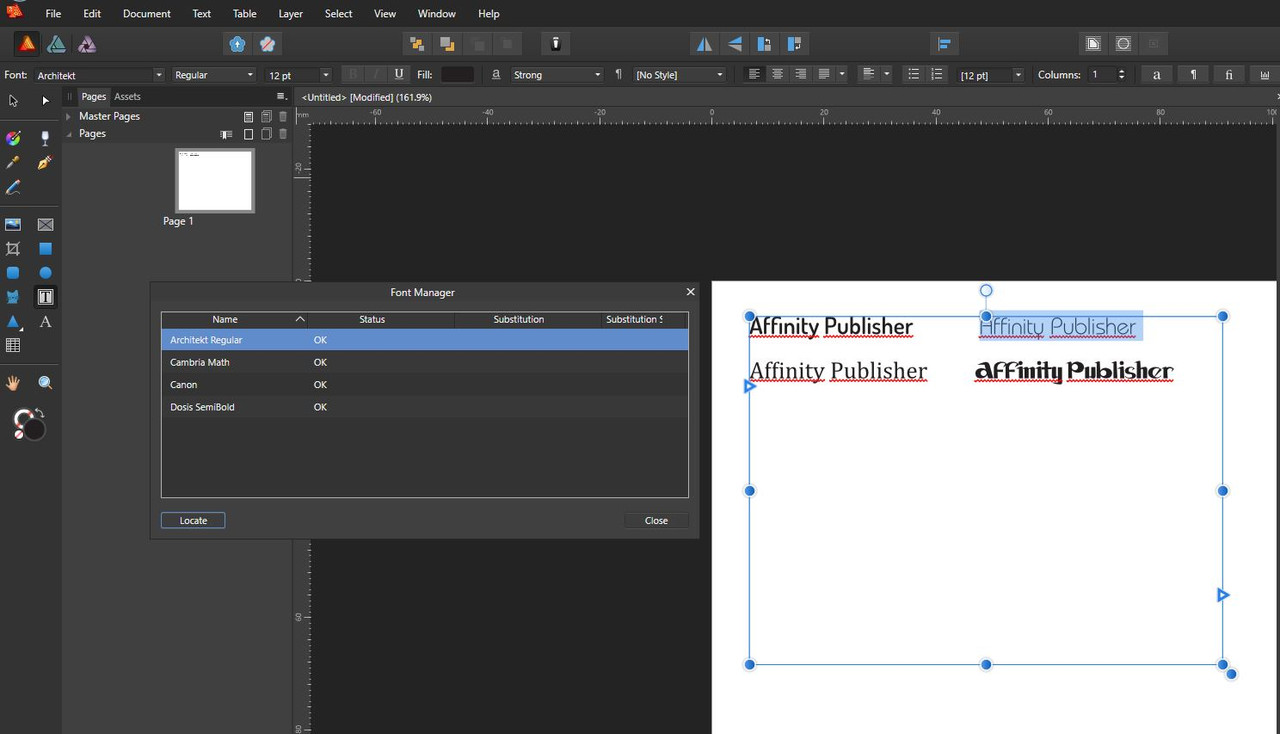This screenshot has height=734, width=1280.
Task: Select the View hand tool
Action: 13,383
